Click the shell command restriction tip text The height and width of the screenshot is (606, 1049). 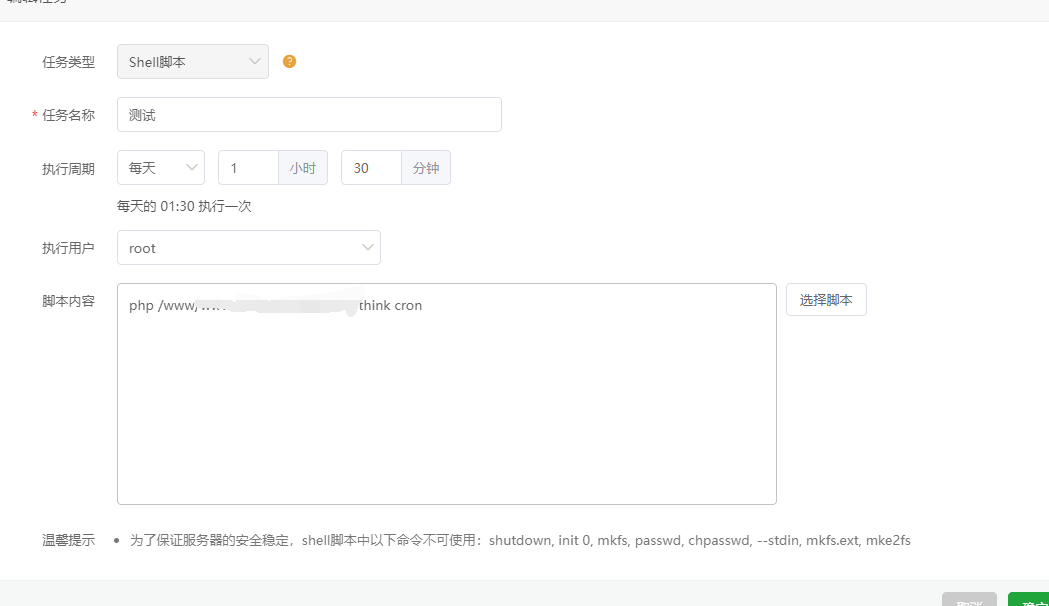click(x=520, y=540)
